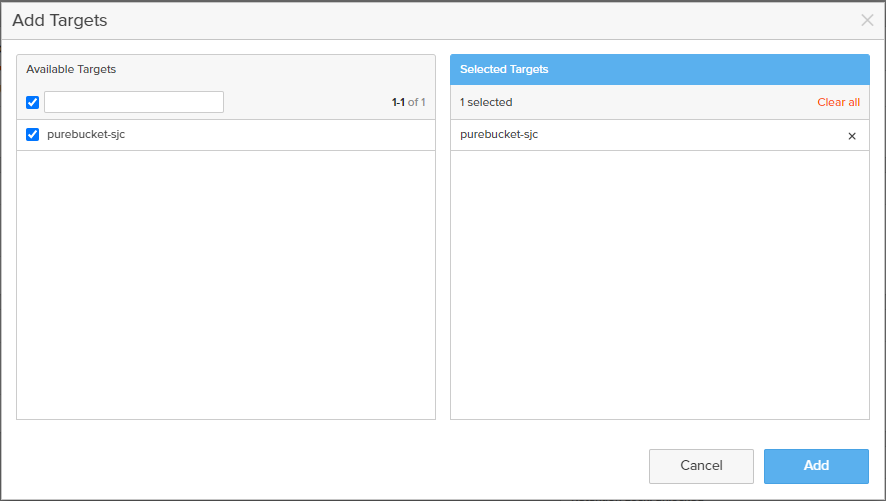Click the 1 selected status text
The image size is (886, 501).
pyautogui.click(x=486, y=102)
